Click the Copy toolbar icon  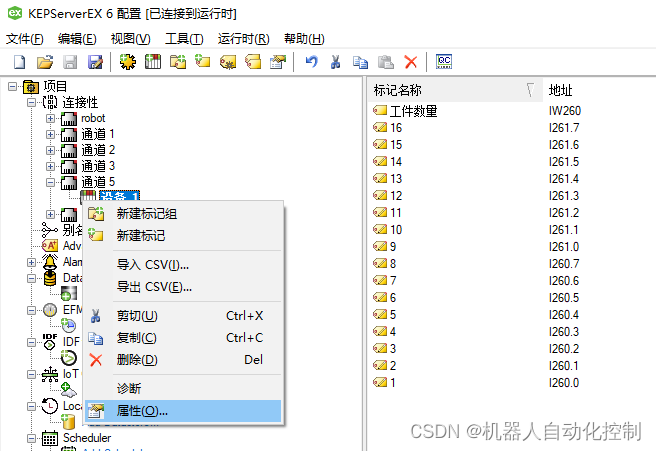(x=360, y=62)
